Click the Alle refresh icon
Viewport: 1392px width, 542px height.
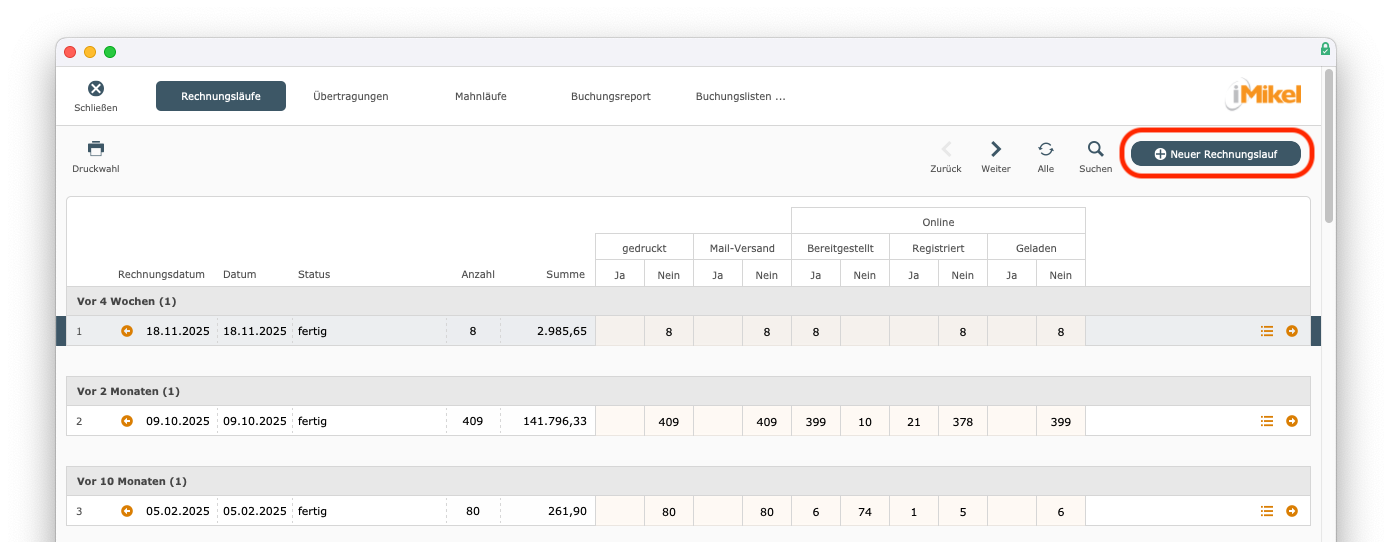click(x=1045, y=149)
